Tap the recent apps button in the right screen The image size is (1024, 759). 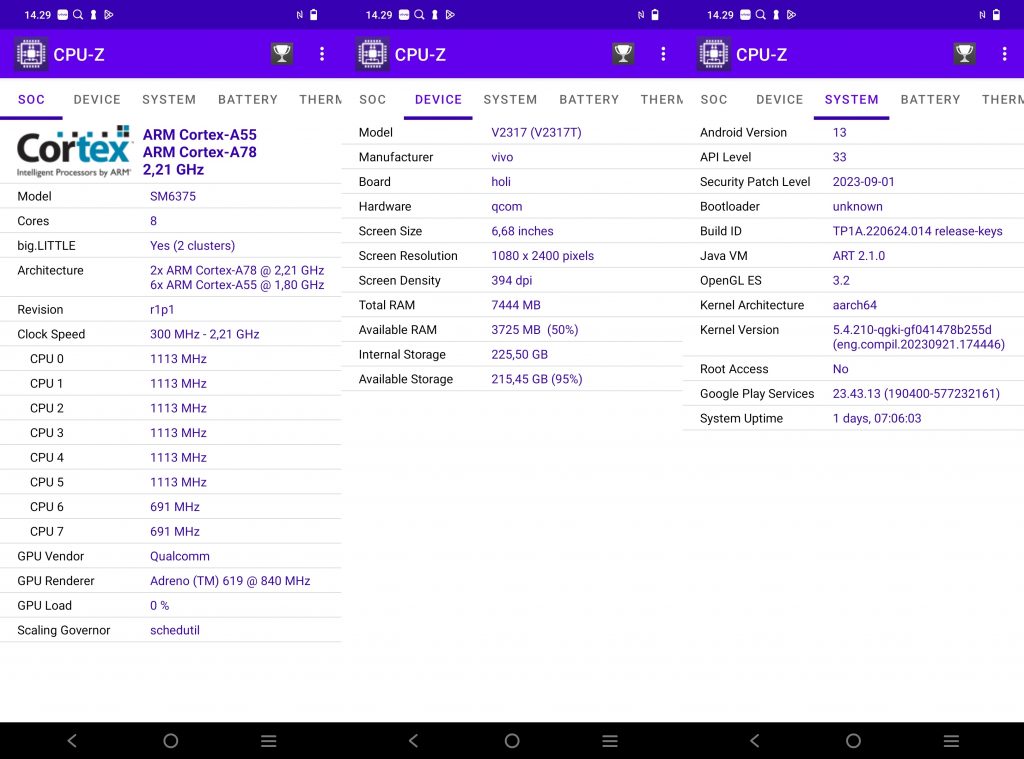coord(952,741)
